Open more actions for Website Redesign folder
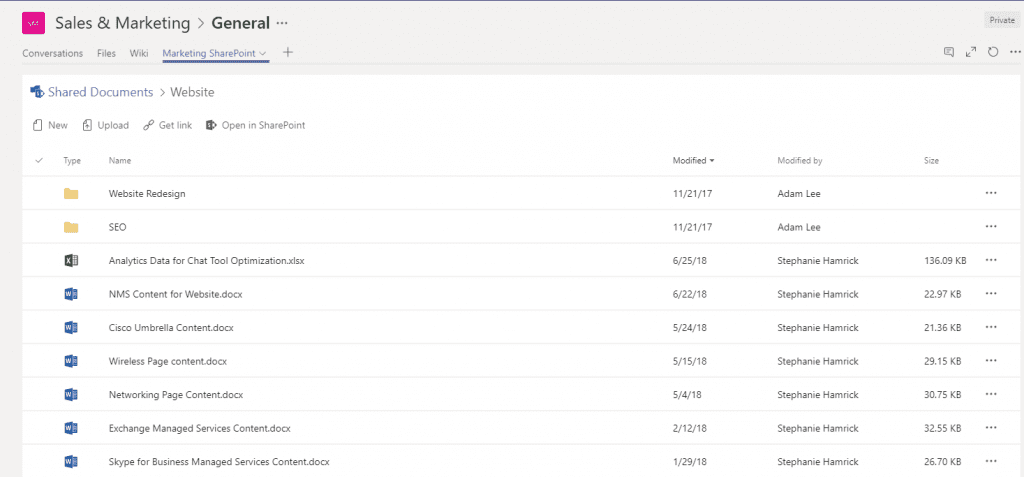Viewport: 1024px width, 477px height. coord(991,193)
